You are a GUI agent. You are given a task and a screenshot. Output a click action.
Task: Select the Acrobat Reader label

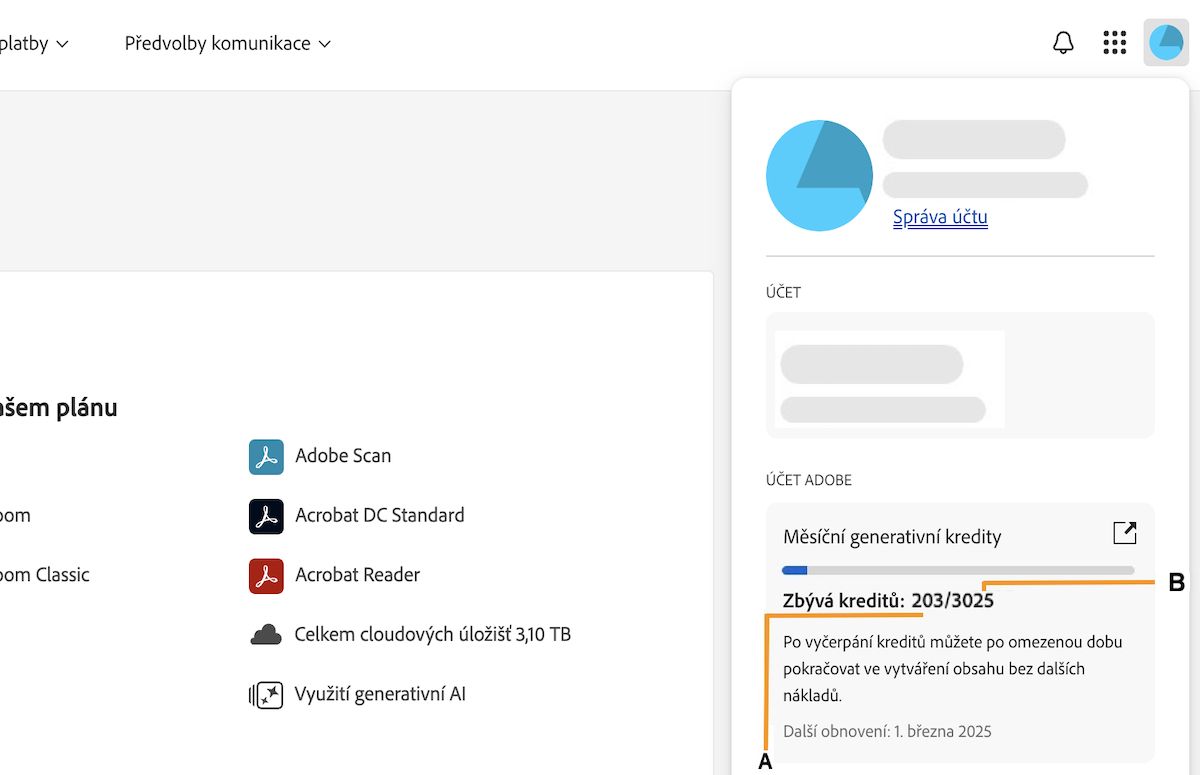tap(357, 575)
